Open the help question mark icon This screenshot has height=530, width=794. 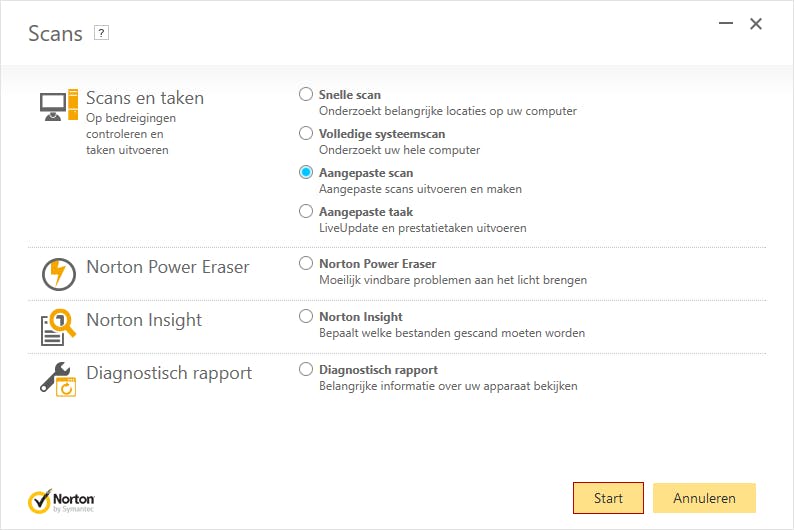coord(101,33)
